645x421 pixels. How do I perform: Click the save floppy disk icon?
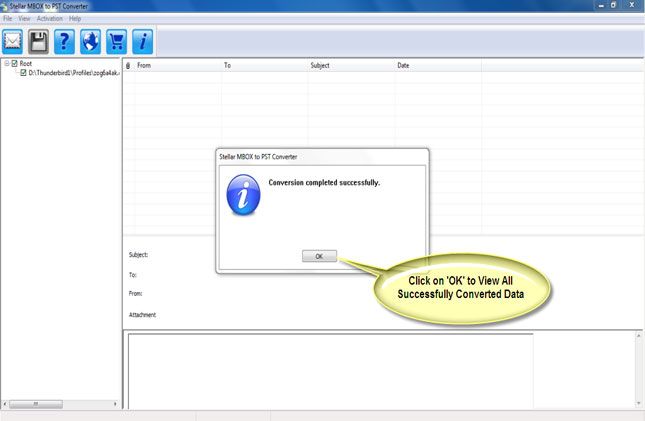coord(39,42)
